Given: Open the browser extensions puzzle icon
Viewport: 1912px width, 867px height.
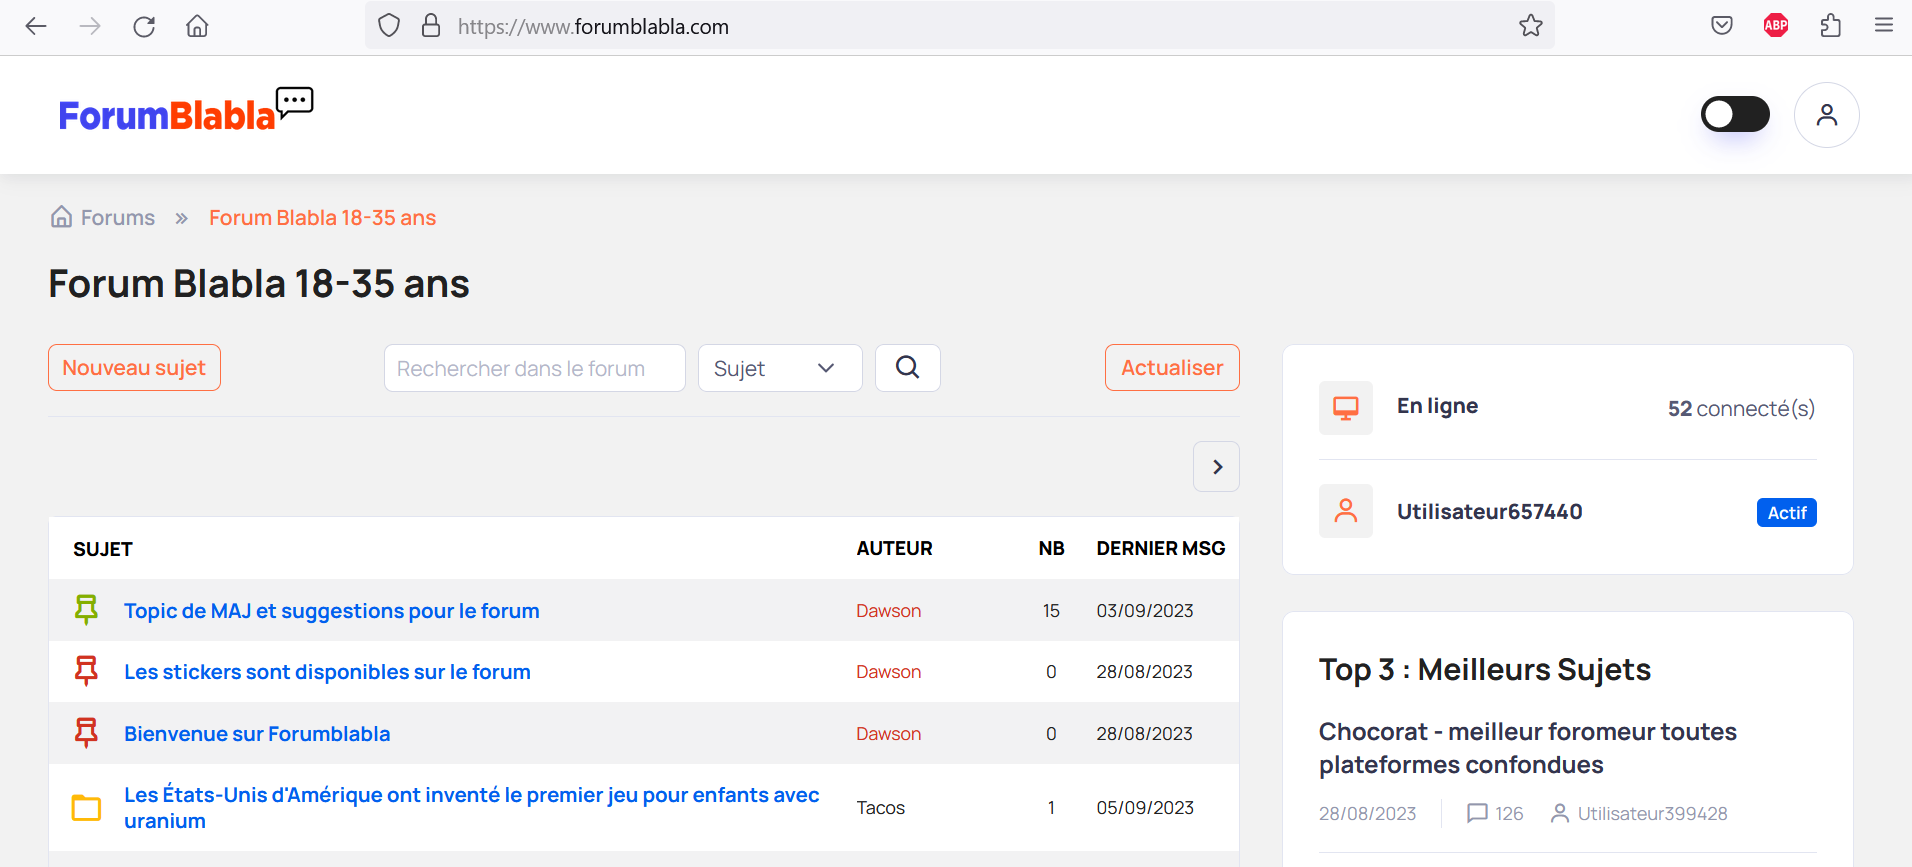Looking at the screenshot, I should pyautogui.click(x=1830, y=26).
